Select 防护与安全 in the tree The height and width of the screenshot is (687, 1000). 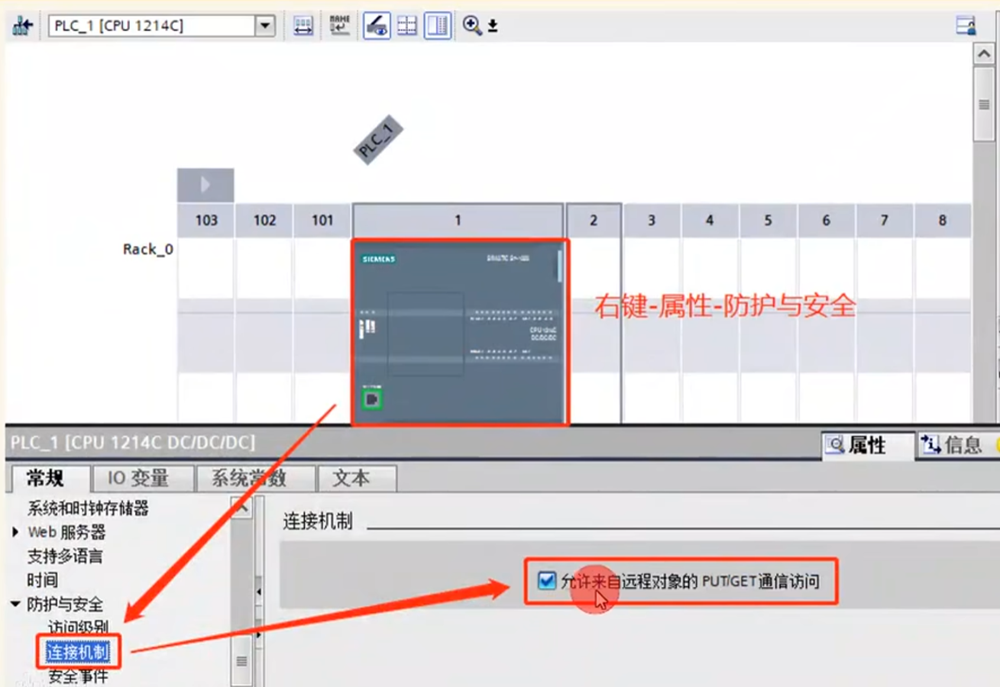(64, 604)
